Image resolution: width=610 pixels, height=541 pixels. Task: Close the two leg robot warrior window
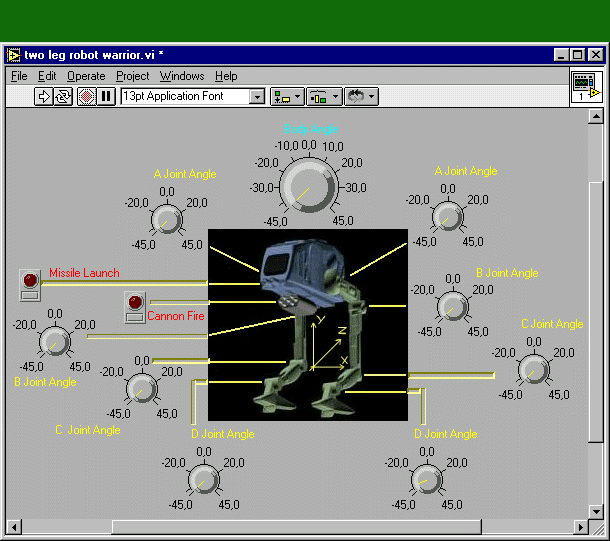coord(596,55)
